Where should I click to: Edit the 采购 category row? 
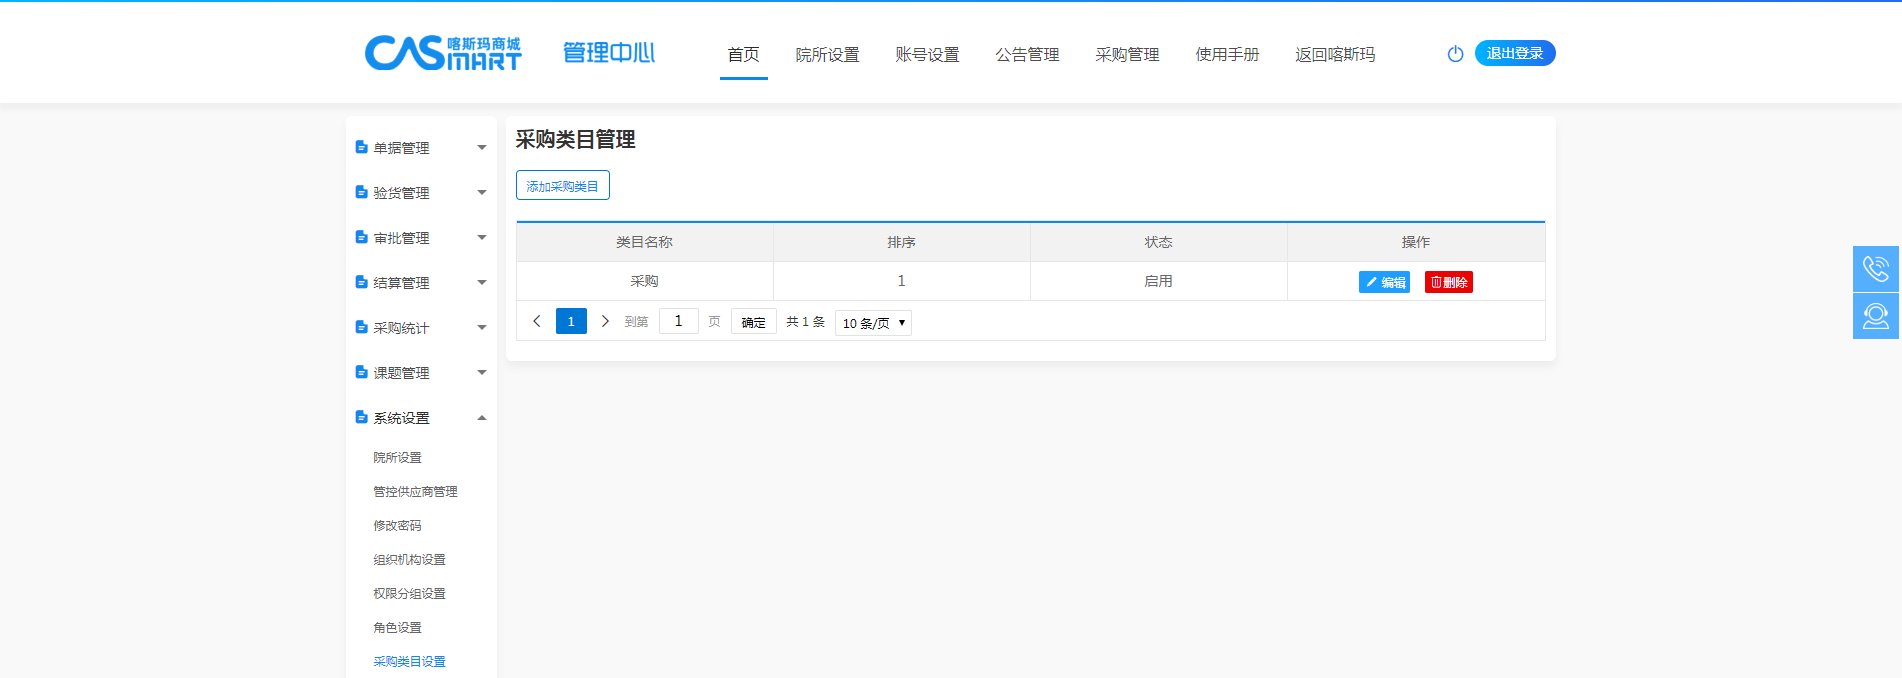1384,282
